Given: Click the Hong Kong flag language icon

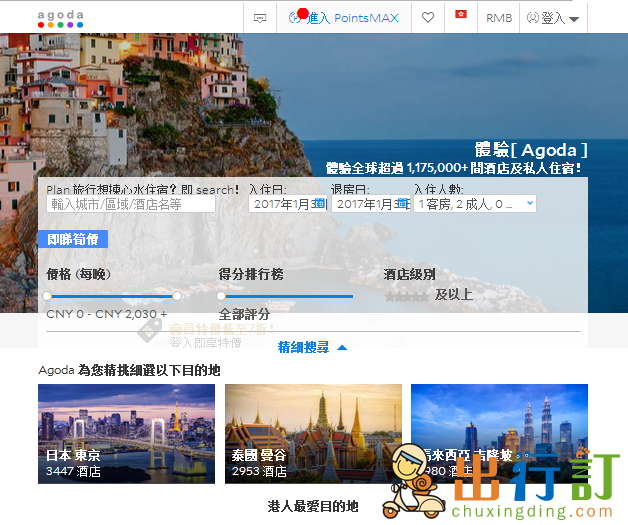Looking at the screenshot, I should point(461,14).
